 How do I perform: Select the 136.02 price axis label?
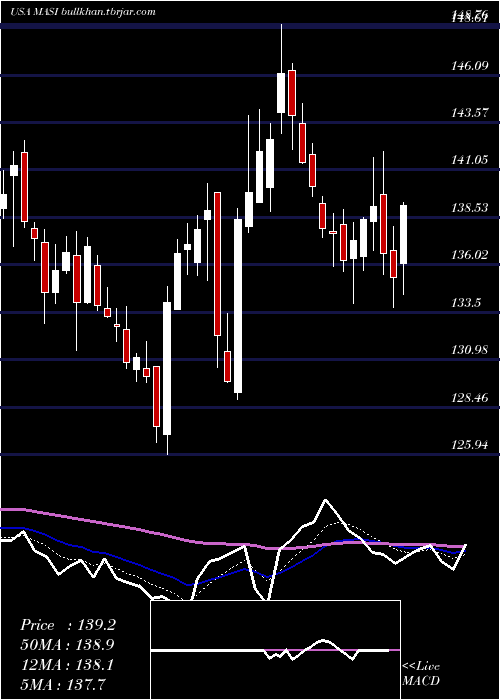pyautogui.click(x=469, y=255)
